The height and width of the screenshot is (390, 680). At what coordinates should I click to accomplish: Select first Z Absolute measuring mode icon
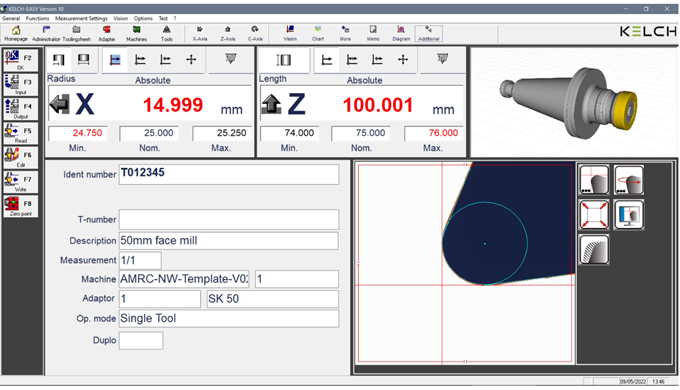pyautogui.click(x=327, y=59)
